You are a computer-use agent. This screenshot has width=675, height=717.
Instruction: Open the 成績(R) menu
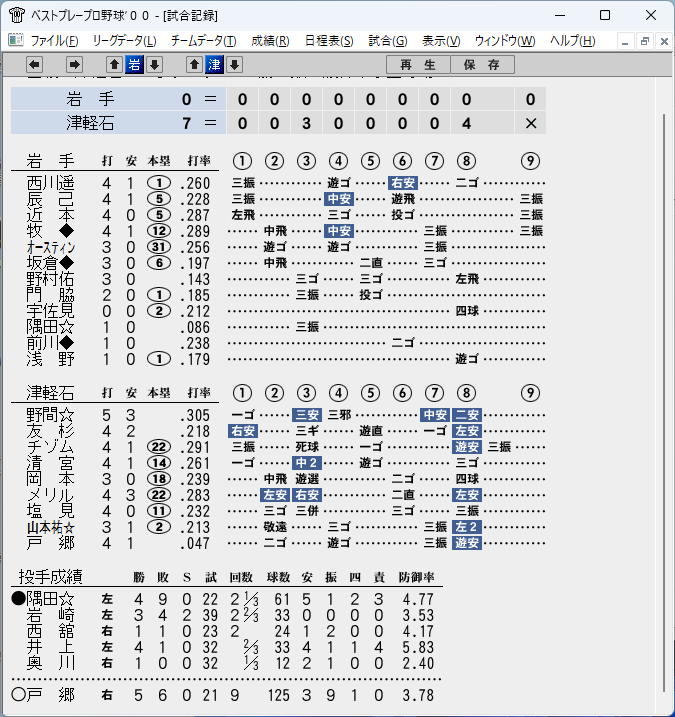(270, 41)
